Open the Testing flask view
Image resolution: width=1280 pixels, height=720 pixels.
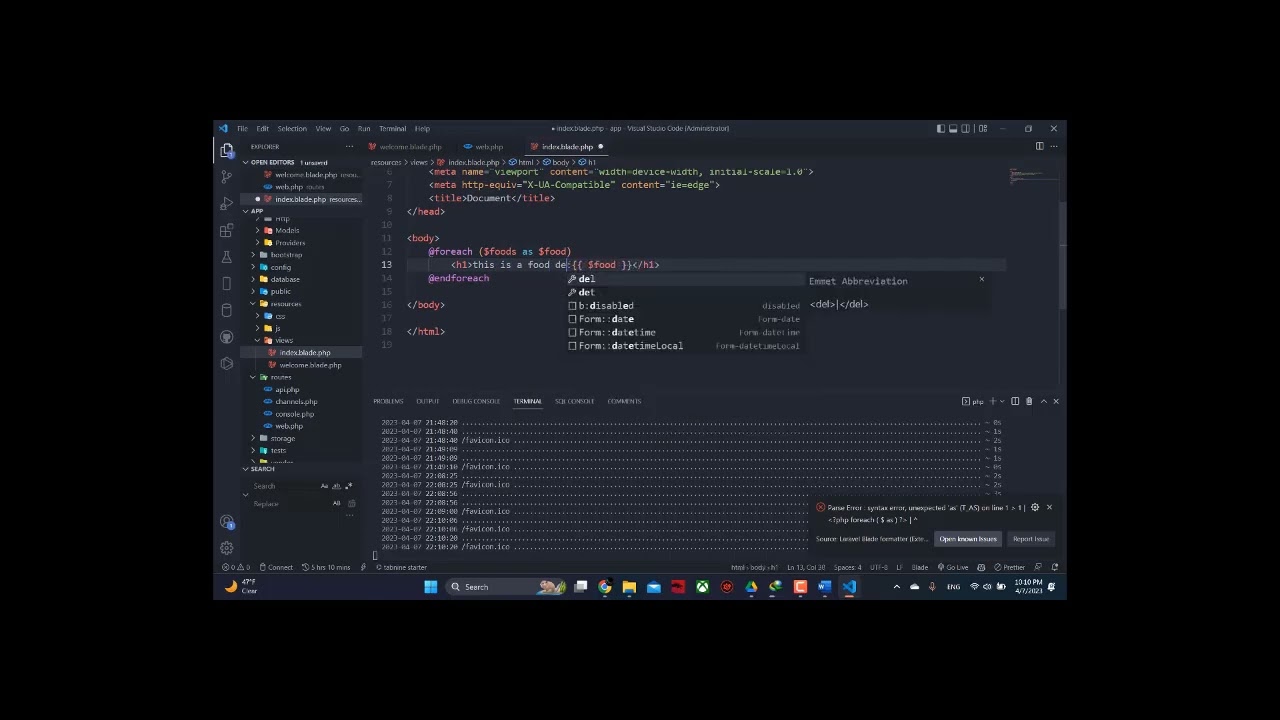[x=227, y=257]
